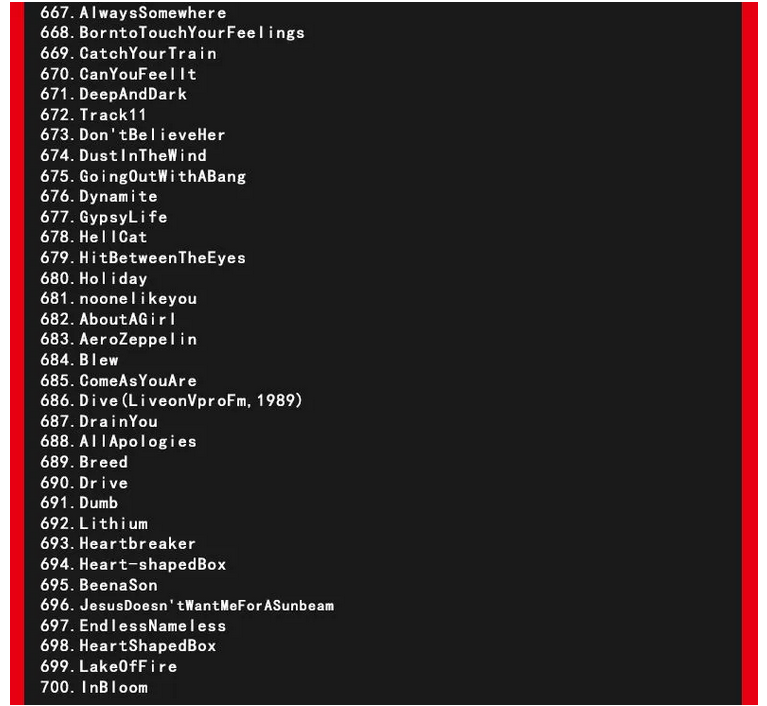Pick song 674 DustInTheWind
The width and height of the screenshot is (767, 706).
tap(123, 156)
